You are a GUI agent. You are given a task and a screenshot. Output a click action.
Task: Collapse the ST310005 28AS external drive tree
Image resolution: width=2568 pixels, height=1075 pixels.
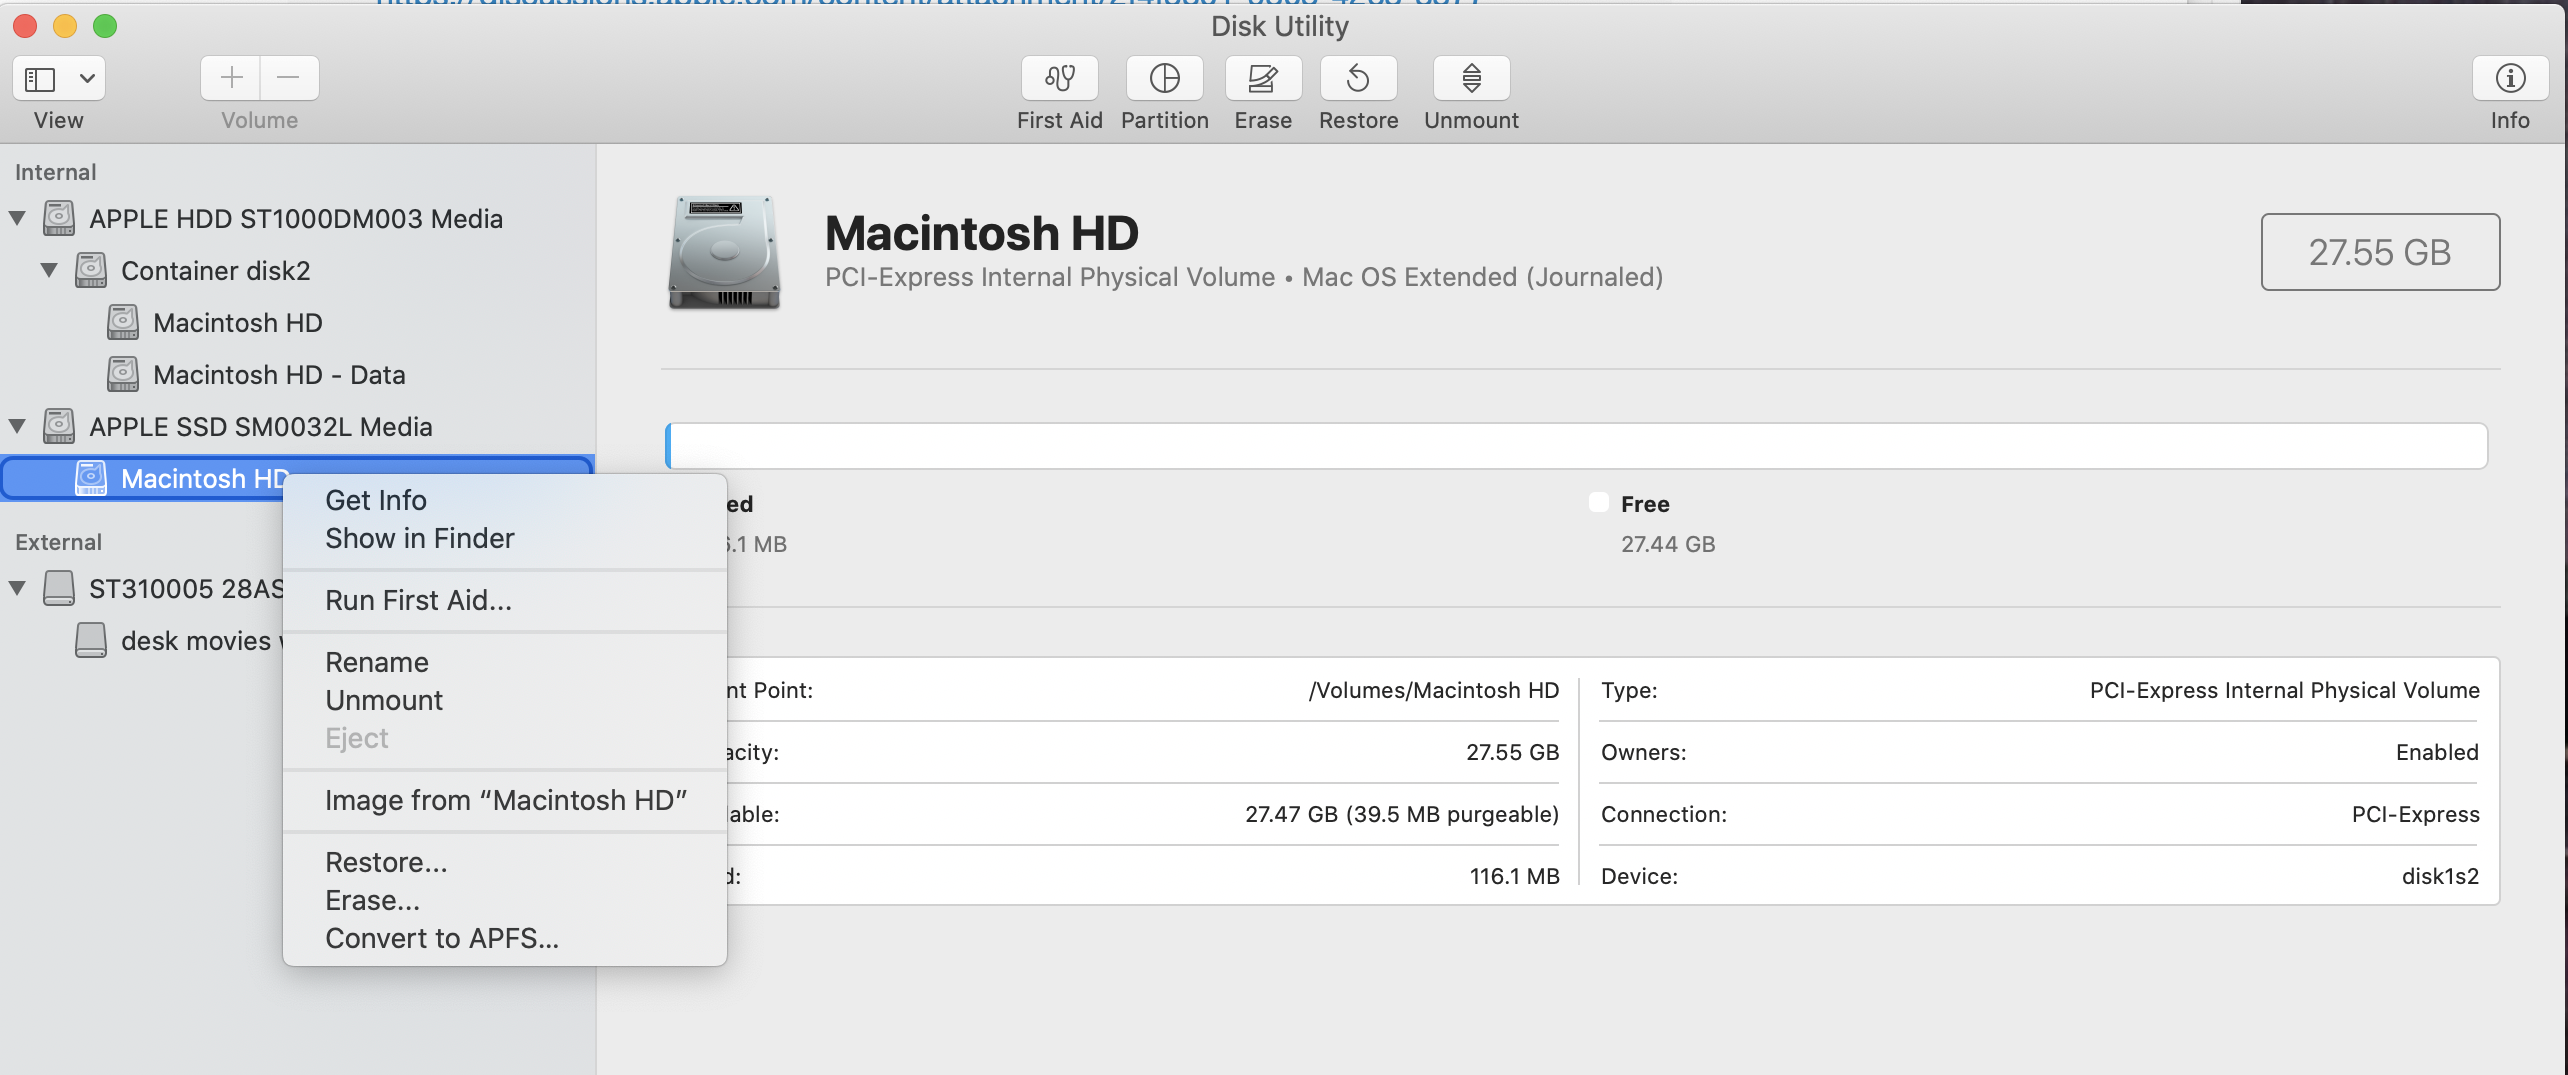pos(17,588)
